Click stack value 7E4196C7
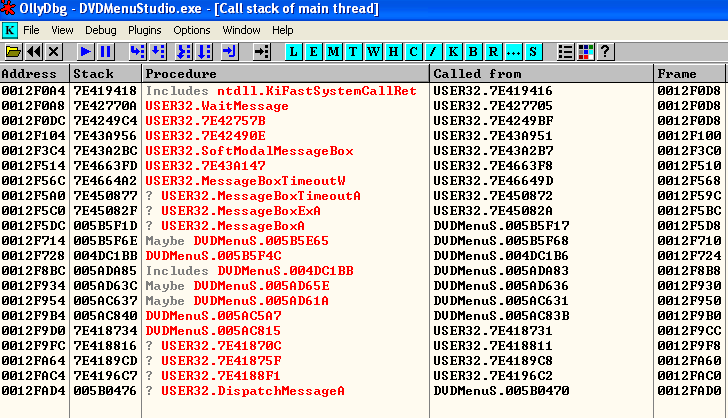Image resolution: width=728 pixels, height=418 pixels. (x=105, y=376)
